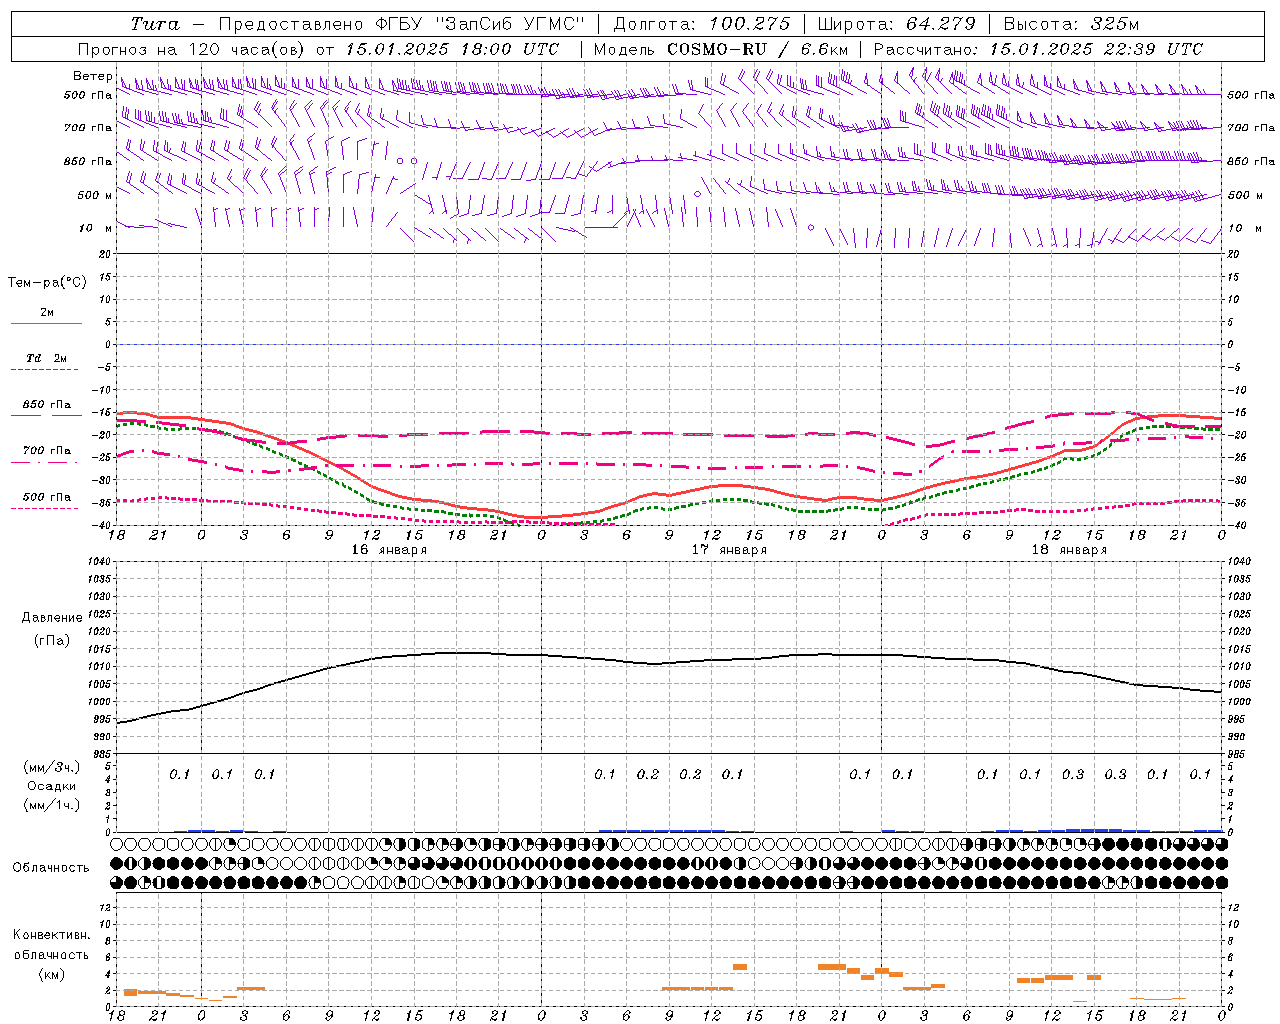Click the "16 января" date label
1280x1024 pixels.
[x=389, y=550]
